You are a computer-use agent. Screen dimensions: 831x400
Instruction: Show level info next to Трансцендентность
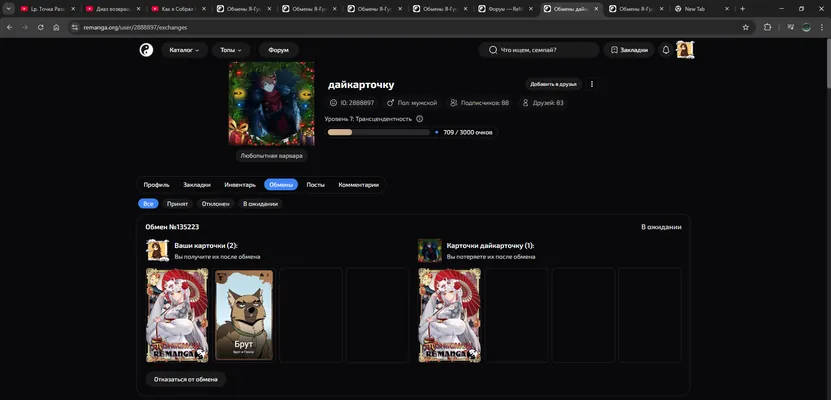[x=420, y=119]
